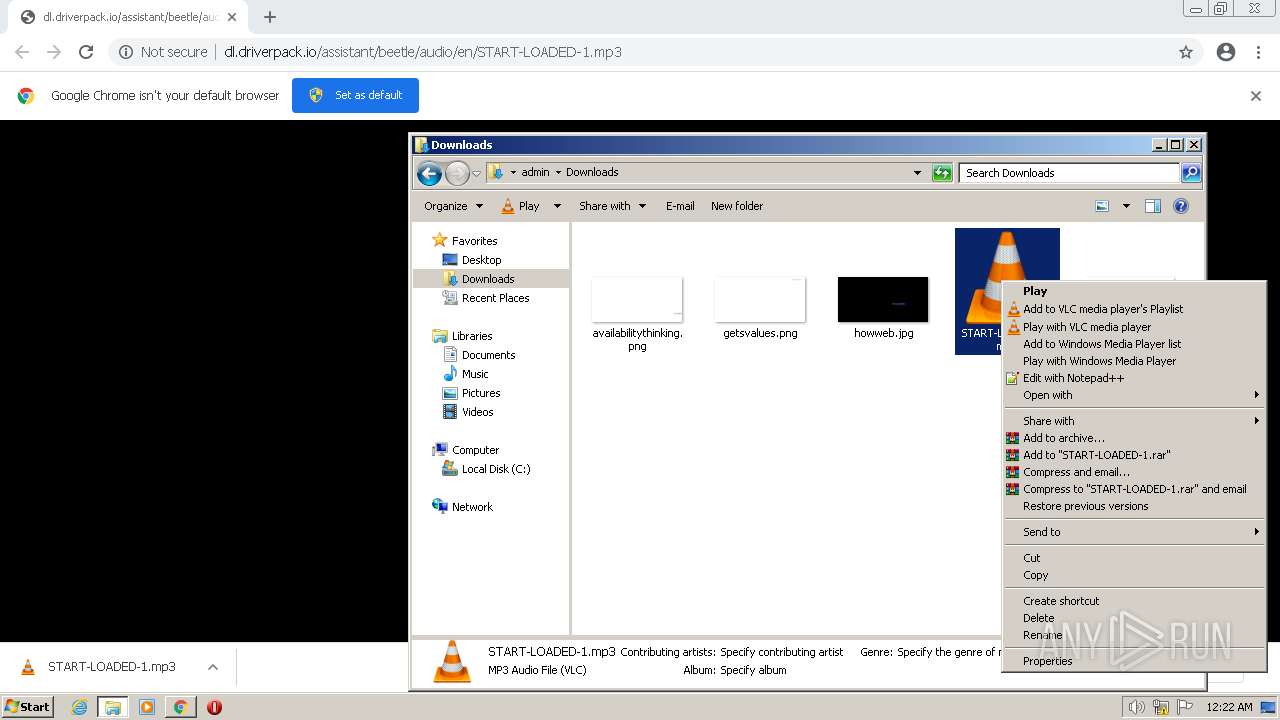Image resolution: width=1280 pixels, height=720 pixels.
Task: Open the Documents library
Action: coord(488,355)
